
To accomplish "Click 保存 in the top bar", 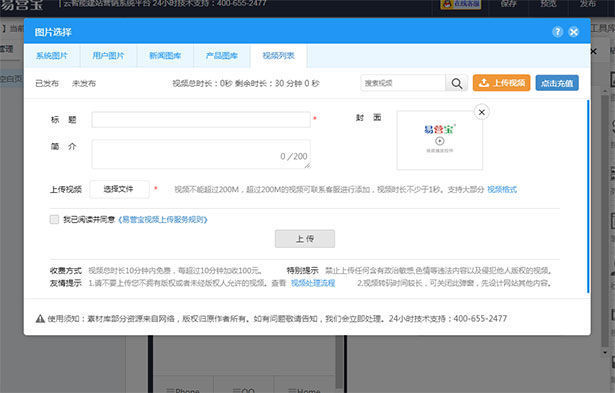I will tap(509, 4).
